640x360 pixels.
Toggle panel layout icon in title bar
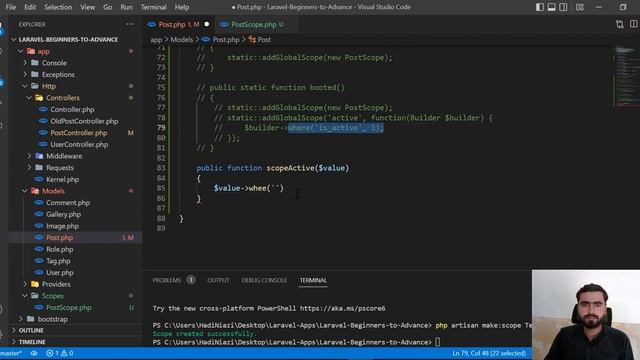click(551, 7)
